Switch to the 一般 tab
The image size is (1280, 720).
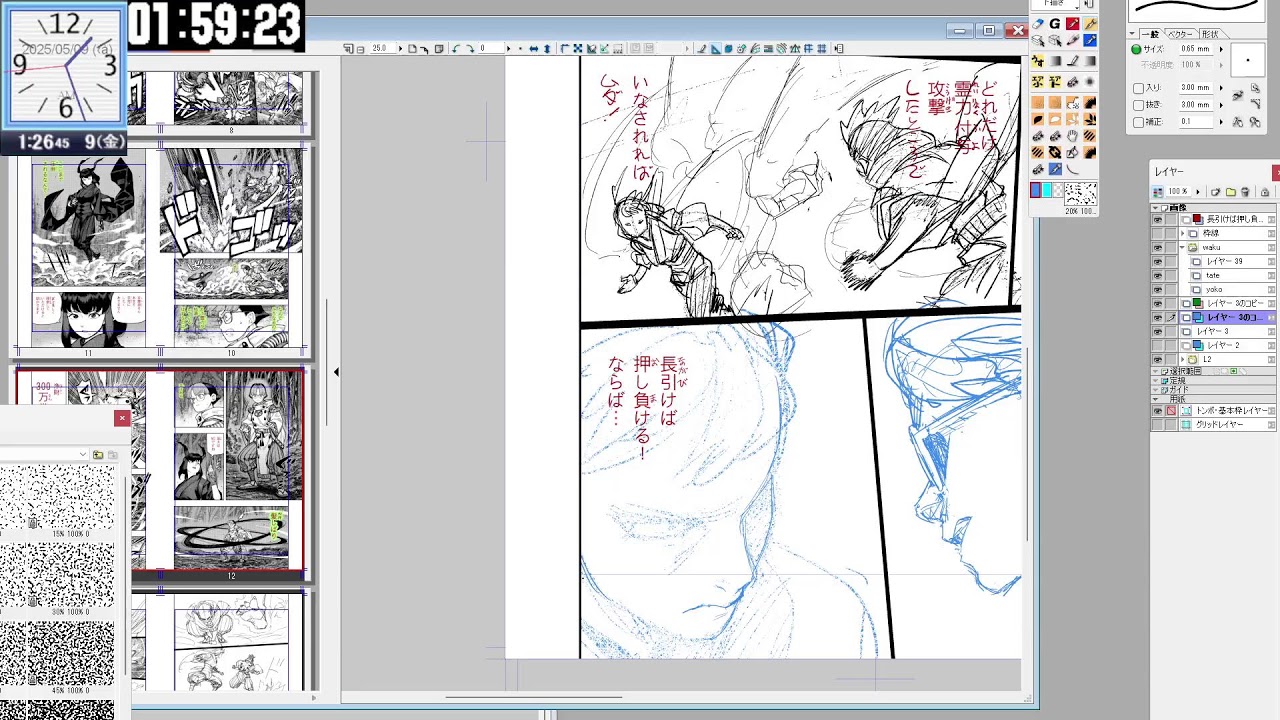click(1150, 34)
